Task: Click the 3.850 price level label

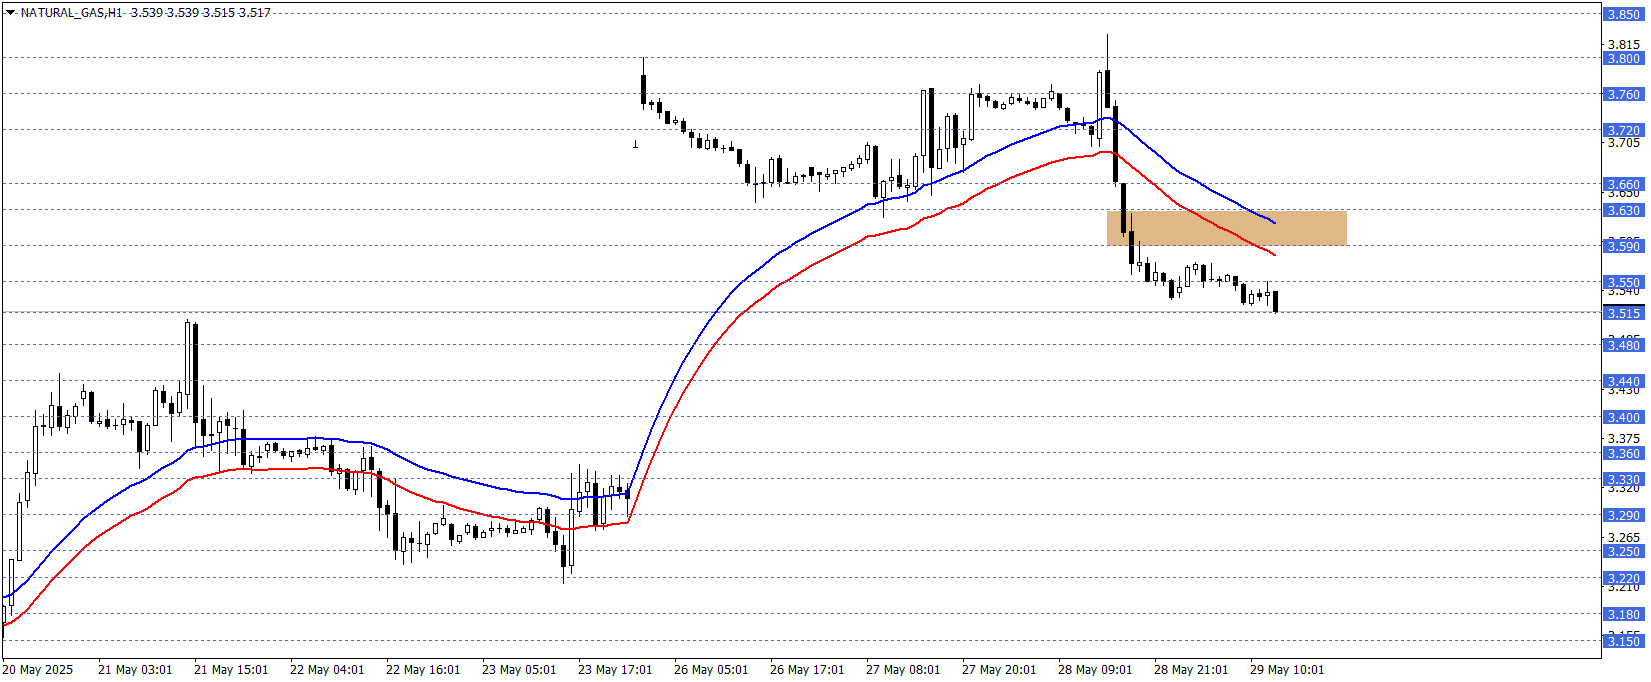Action: (x=1623, y=15)
